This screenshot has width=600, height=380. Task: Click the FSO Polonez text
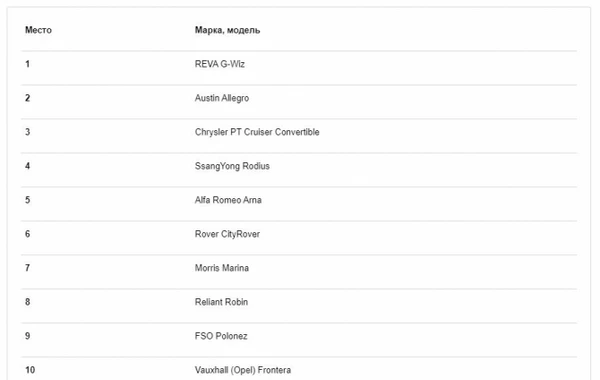click(221, 336)
